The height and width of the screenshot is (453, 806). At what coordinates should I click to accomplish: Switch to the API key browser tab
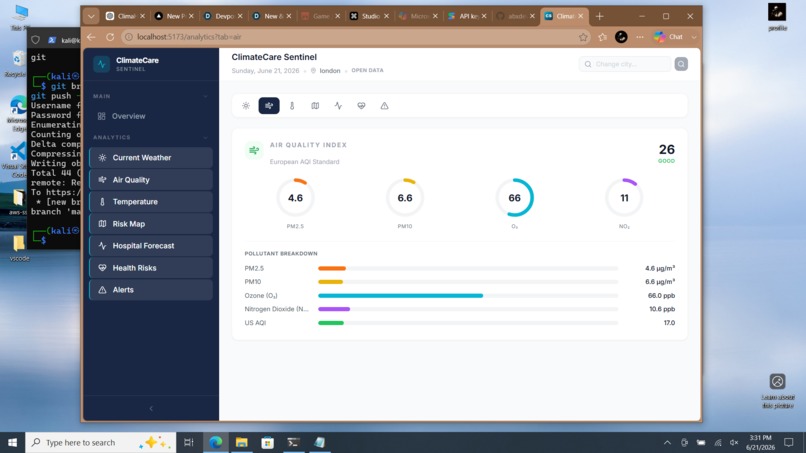(466, 16)
